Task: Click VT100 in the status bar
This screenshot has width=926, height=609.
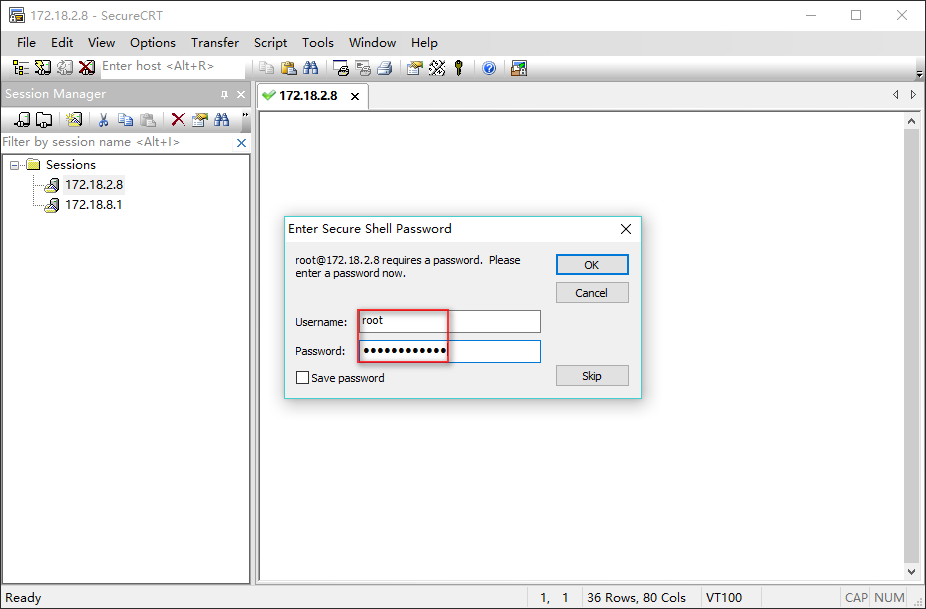Action: point(724,598)
